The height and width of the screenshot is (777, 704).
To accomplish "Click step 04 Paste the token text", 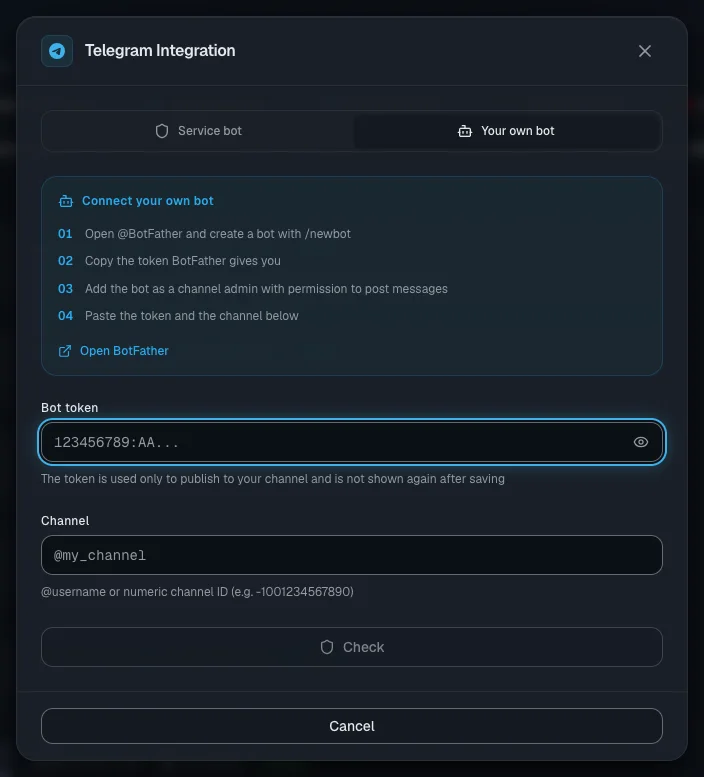I will click(x=192, y=316).
